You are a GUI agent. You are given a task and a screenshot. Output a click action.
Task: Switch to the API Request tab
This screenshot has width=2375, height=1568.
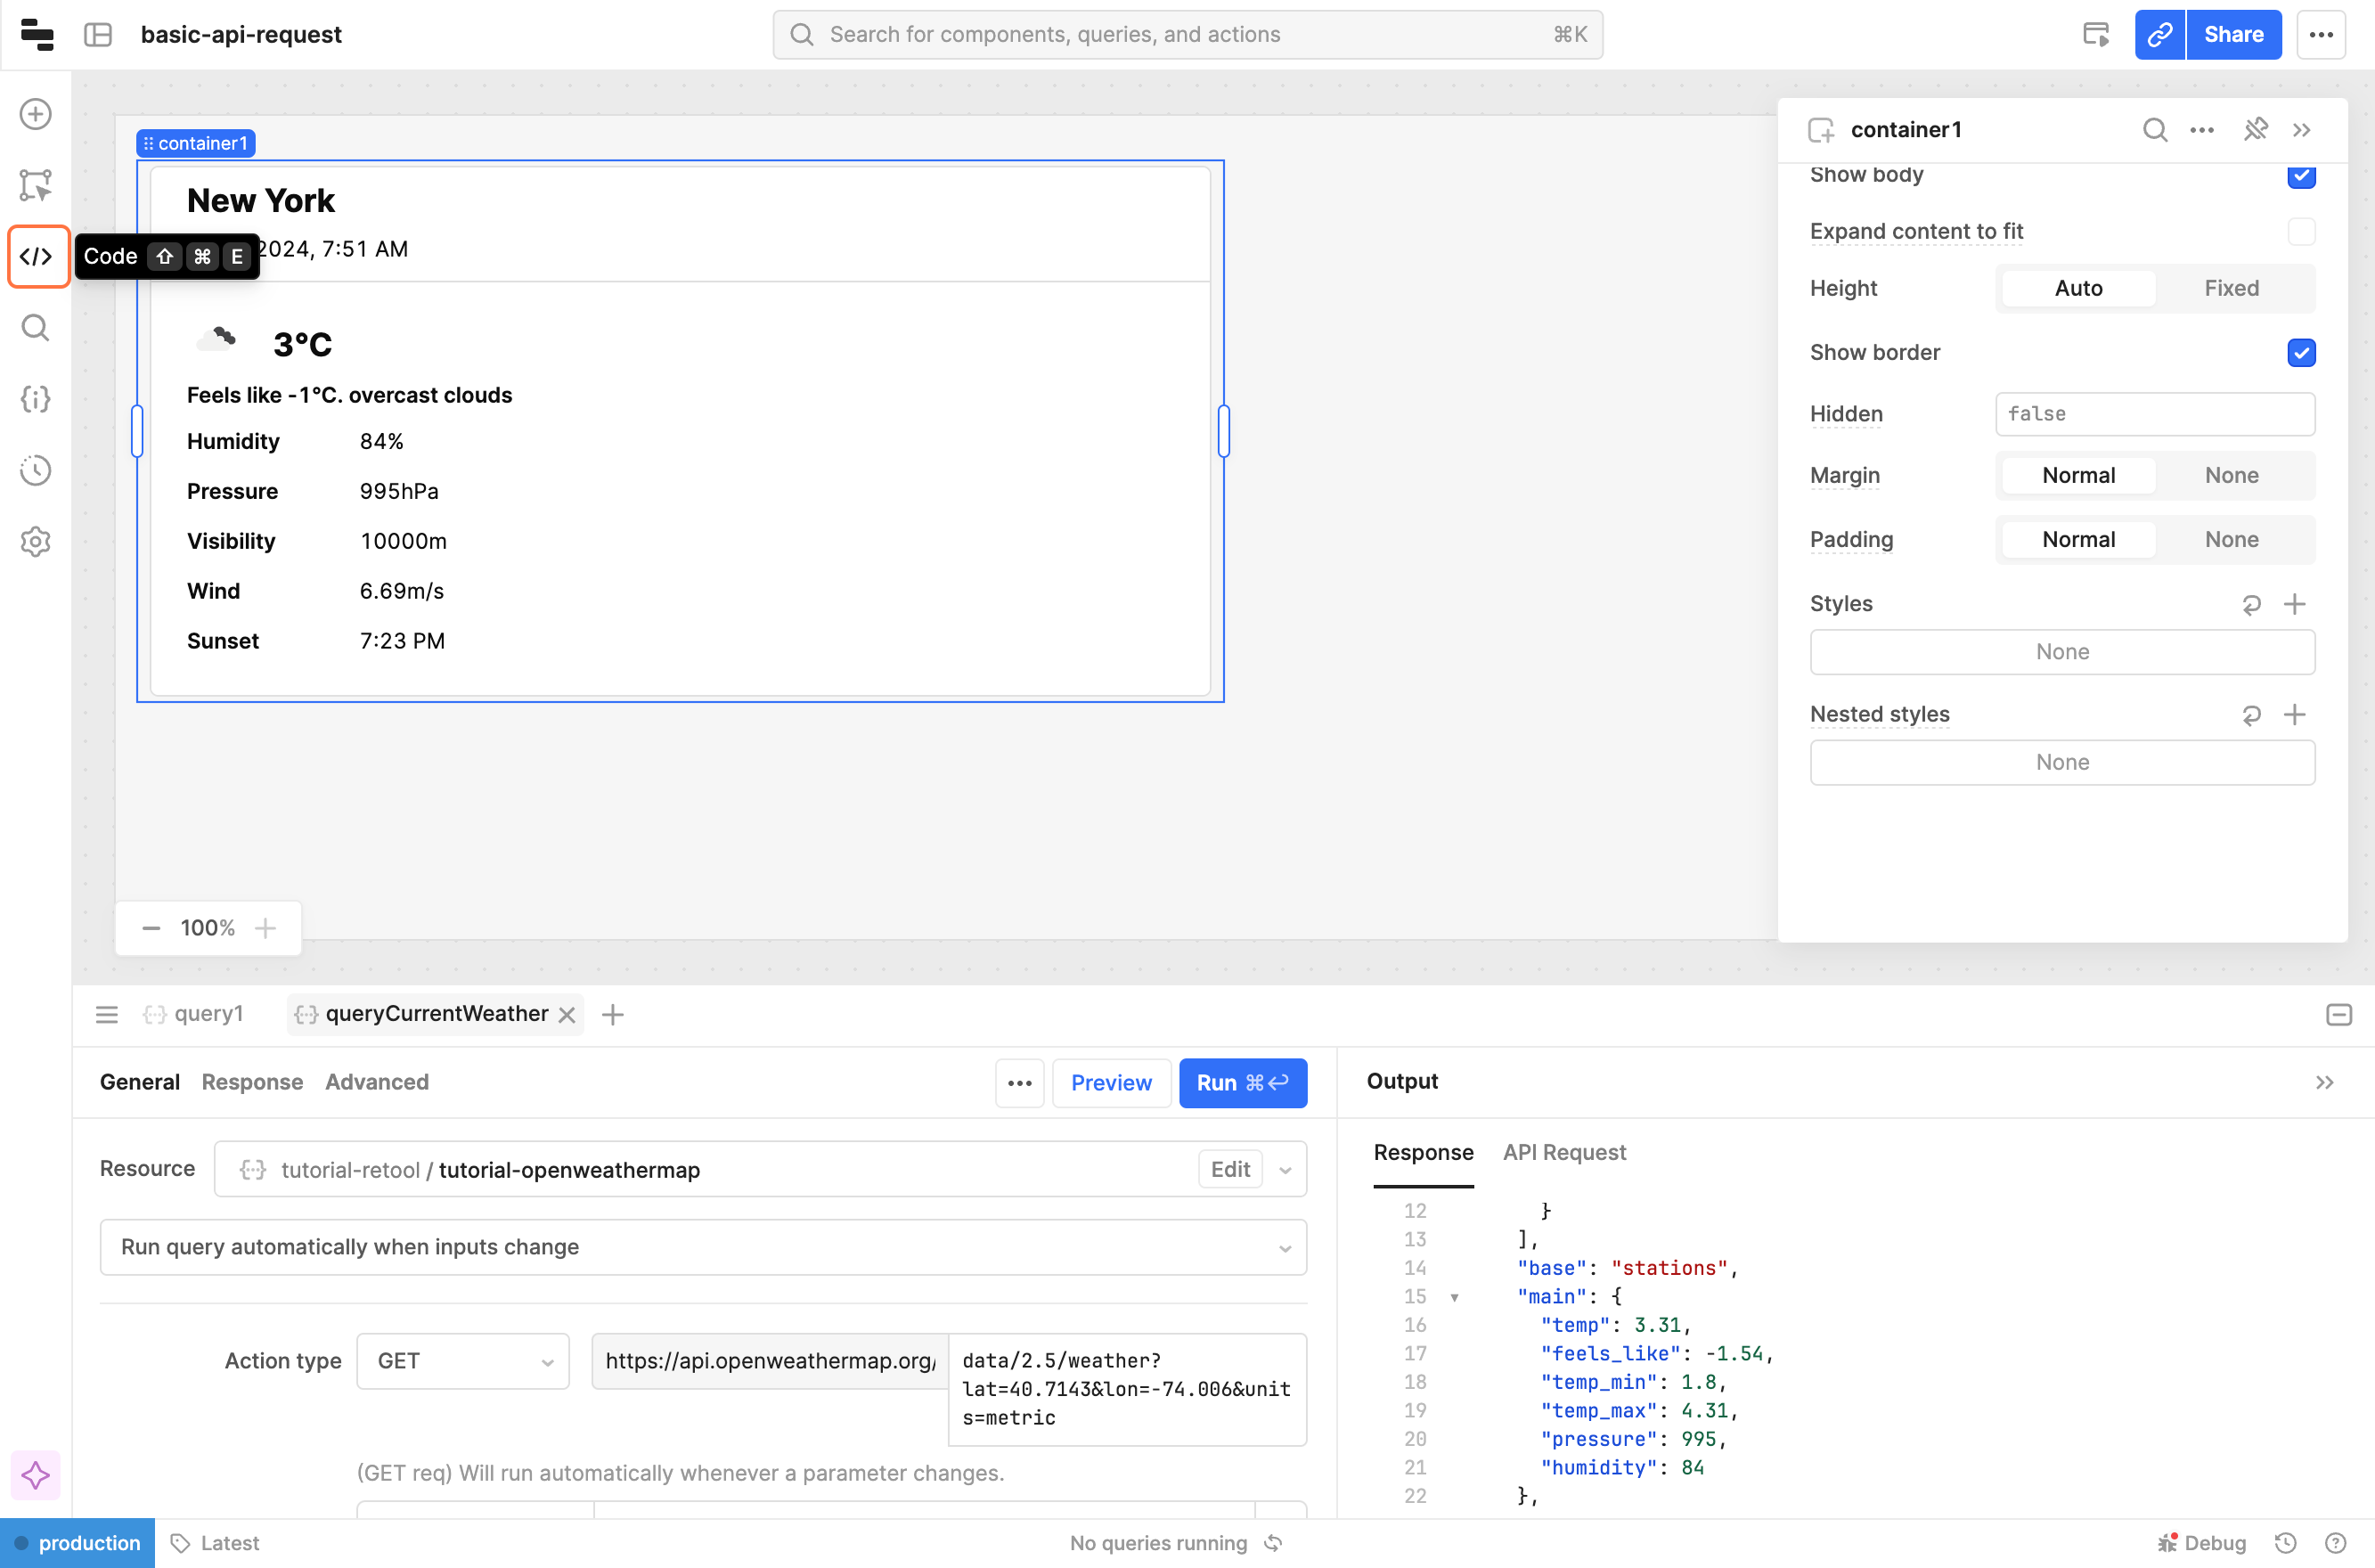click(x=1564, y=1153)
